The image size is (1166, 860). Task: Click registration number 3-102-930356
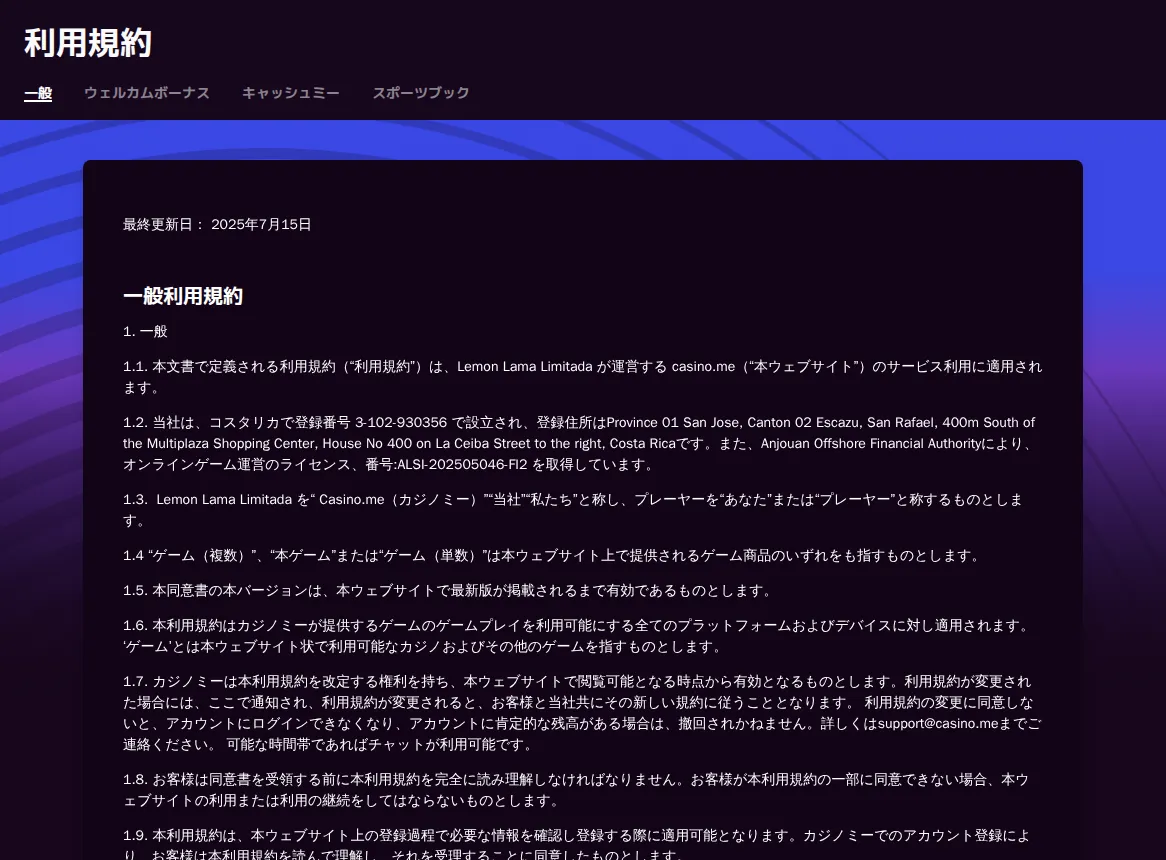coord(401,422)
